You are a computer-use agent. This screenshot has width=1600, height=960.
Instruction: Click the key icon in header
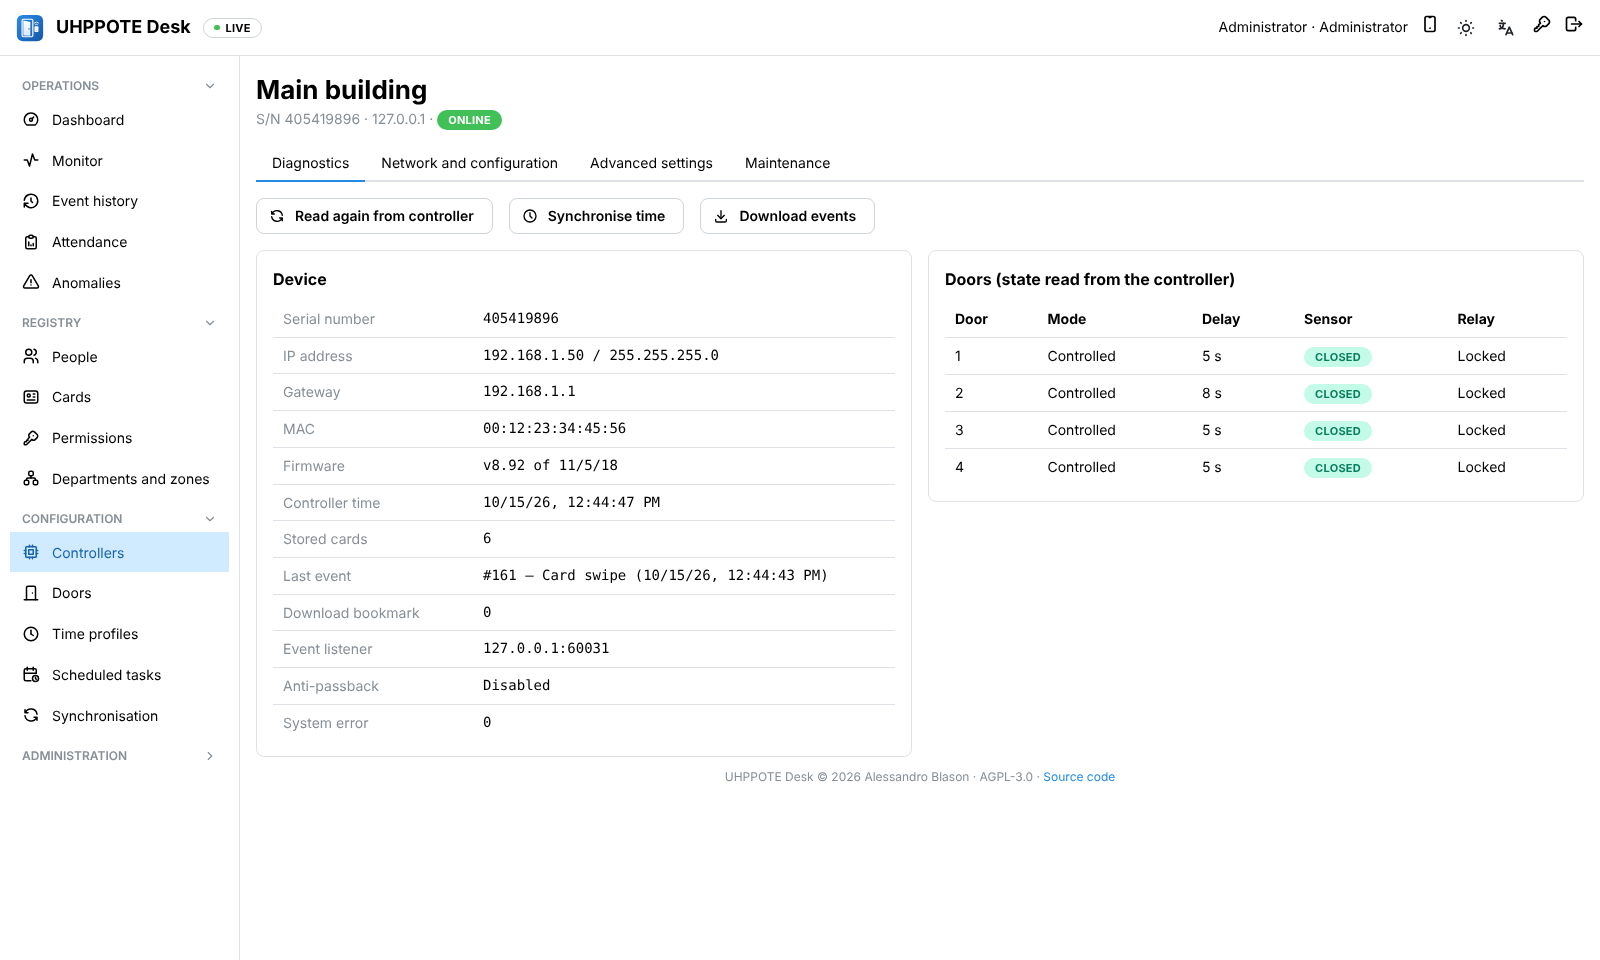pos(1542,24)
